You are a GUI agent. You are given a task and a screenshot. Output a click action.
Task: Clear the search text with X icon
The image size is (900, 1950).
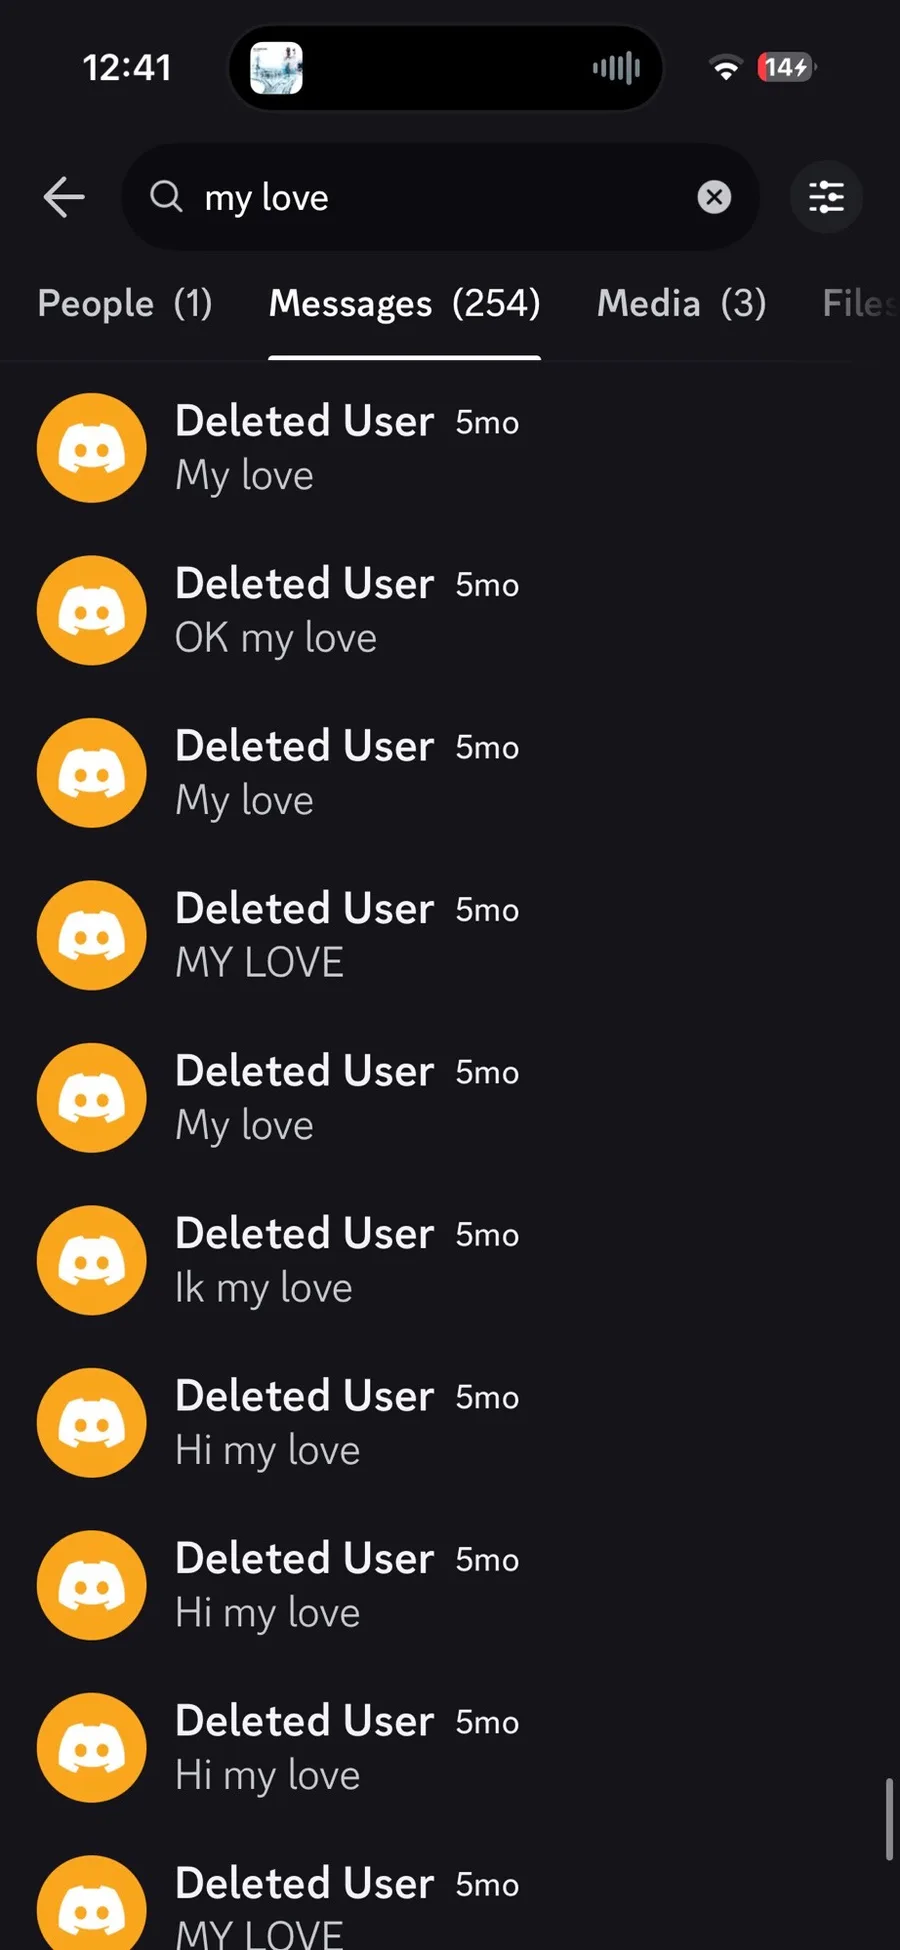(713, 197)
